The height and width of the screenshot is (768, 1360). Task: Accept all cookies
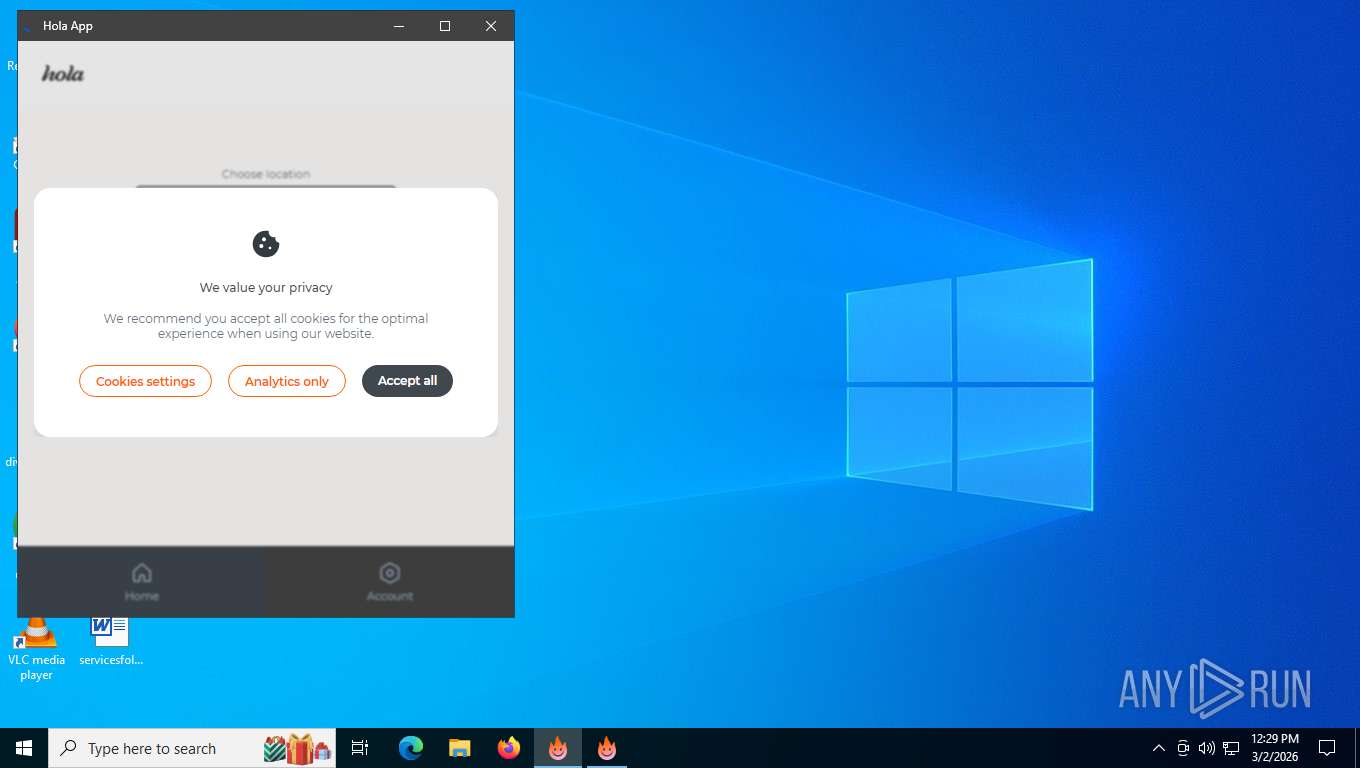(x=407, y=381)
